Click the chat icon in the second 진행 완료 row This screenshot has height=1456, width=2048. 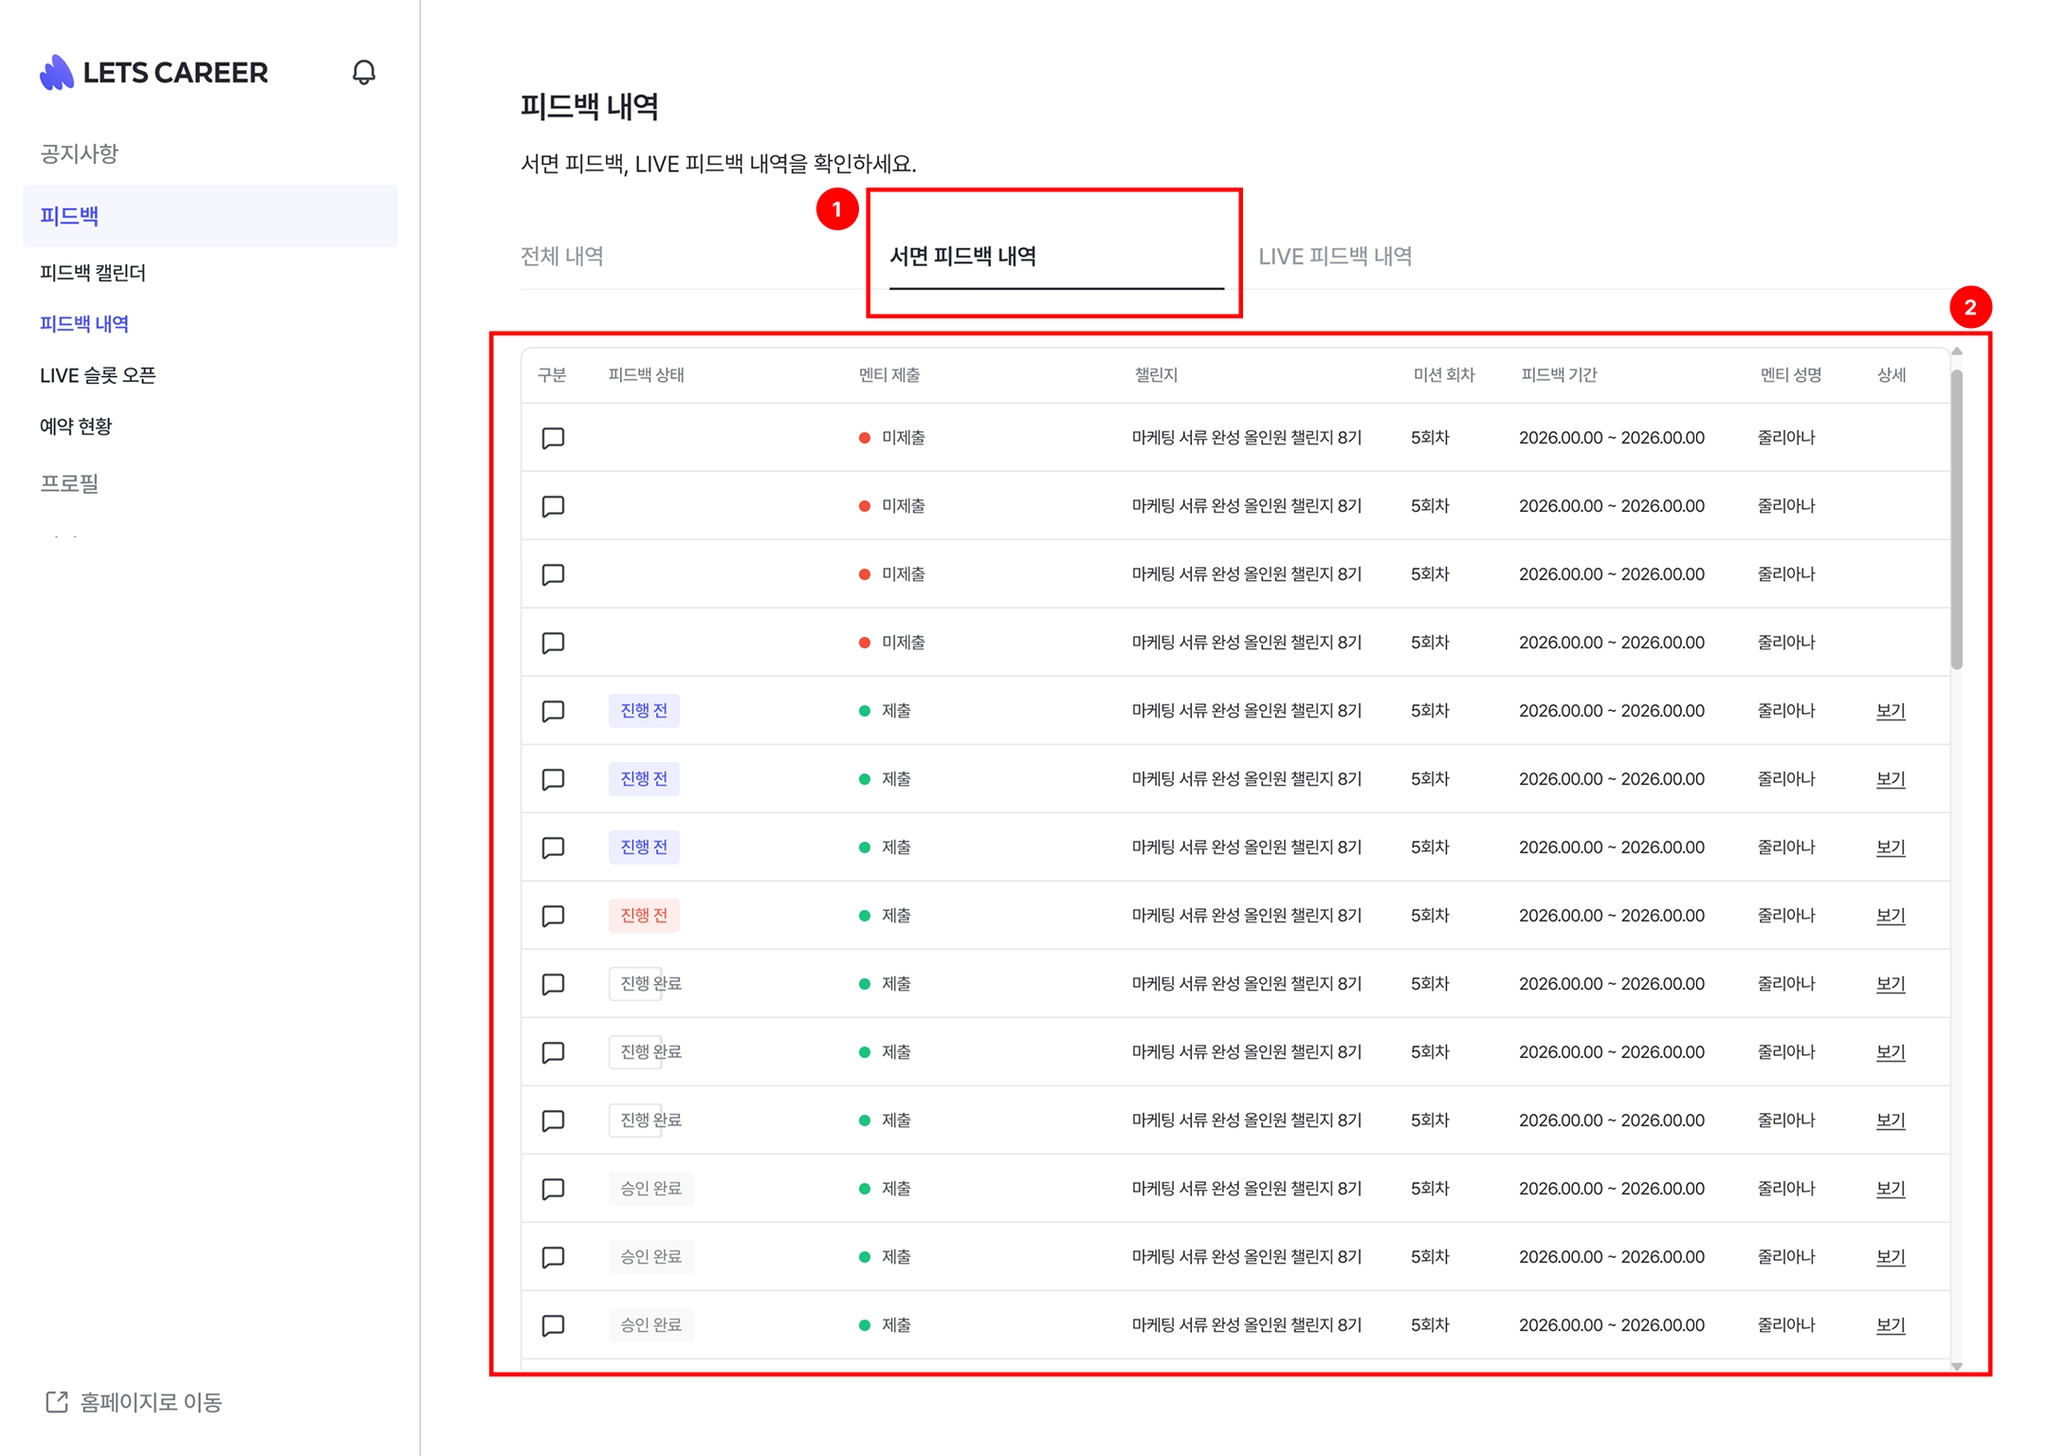[x=553, y=1052]
